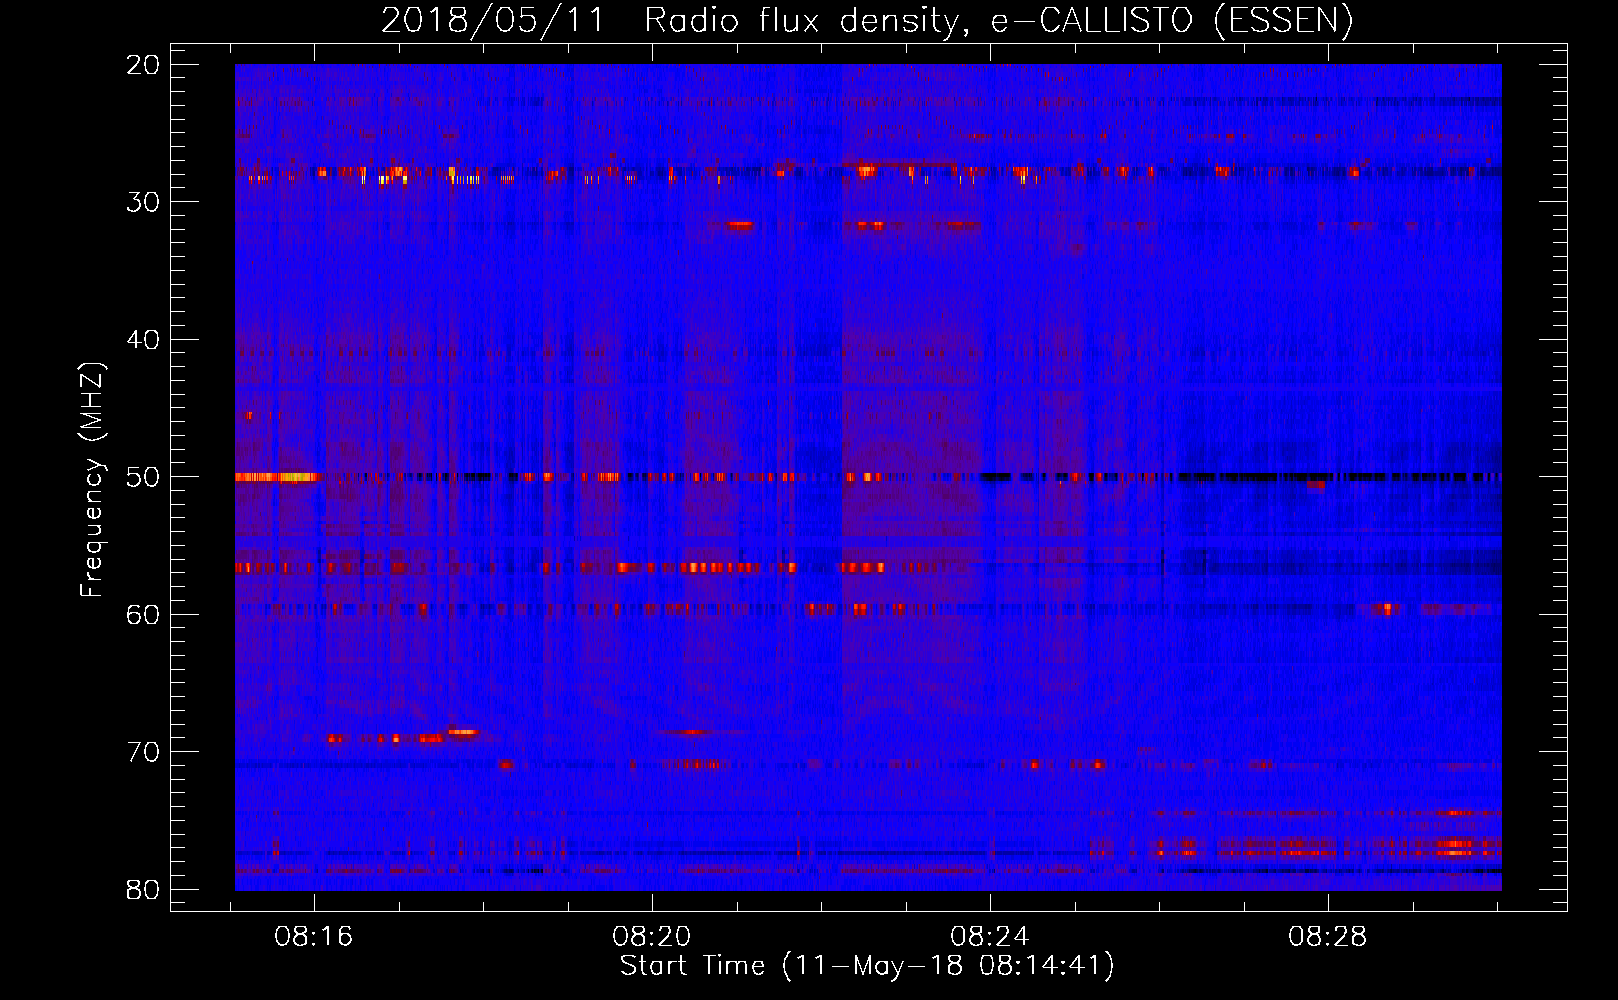Viewport: 1618px width, 1000px height.
Task: Click the frequency tick label '50'
Action: coord(143,477)
